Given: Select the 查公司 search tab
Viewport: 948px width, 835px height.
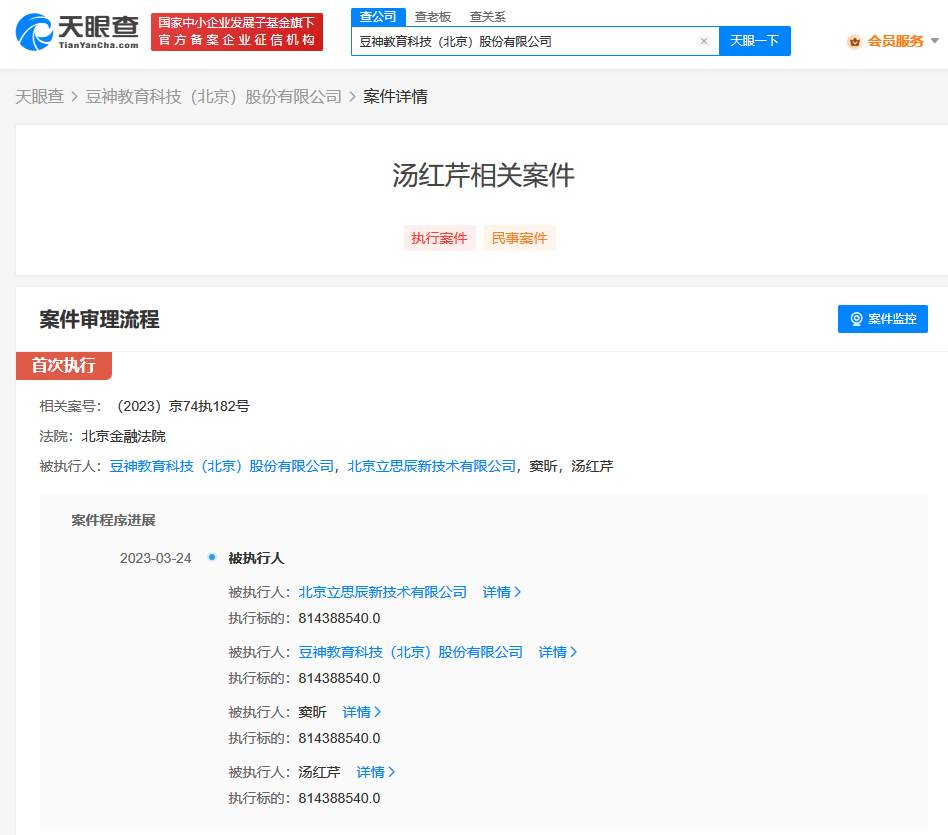Looking at the screenshot, I should 378,17.
